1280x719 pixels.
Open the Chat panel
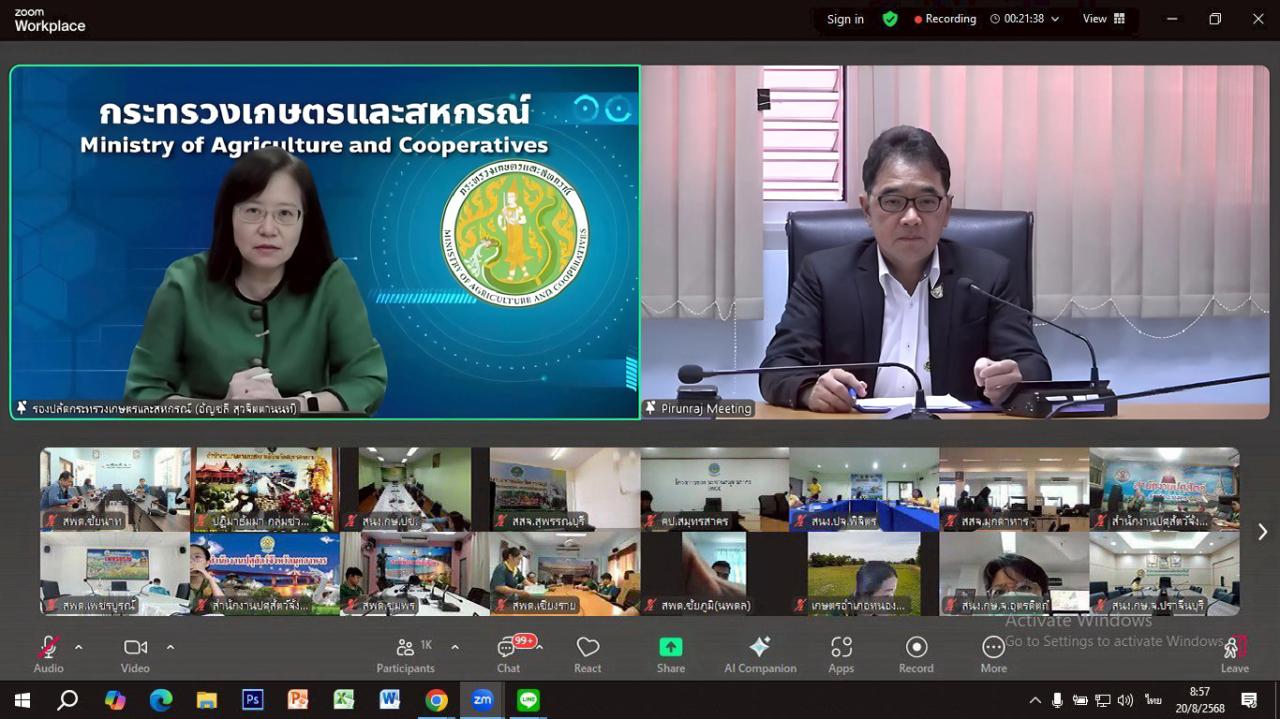[x=508, y=655]
